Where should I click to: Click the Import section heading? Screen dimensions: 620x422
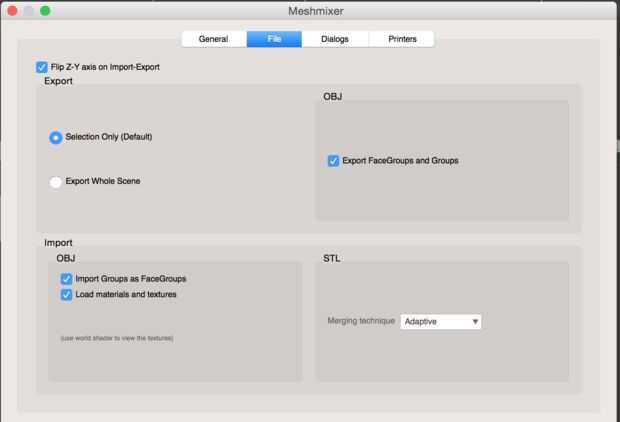[58, 243]
